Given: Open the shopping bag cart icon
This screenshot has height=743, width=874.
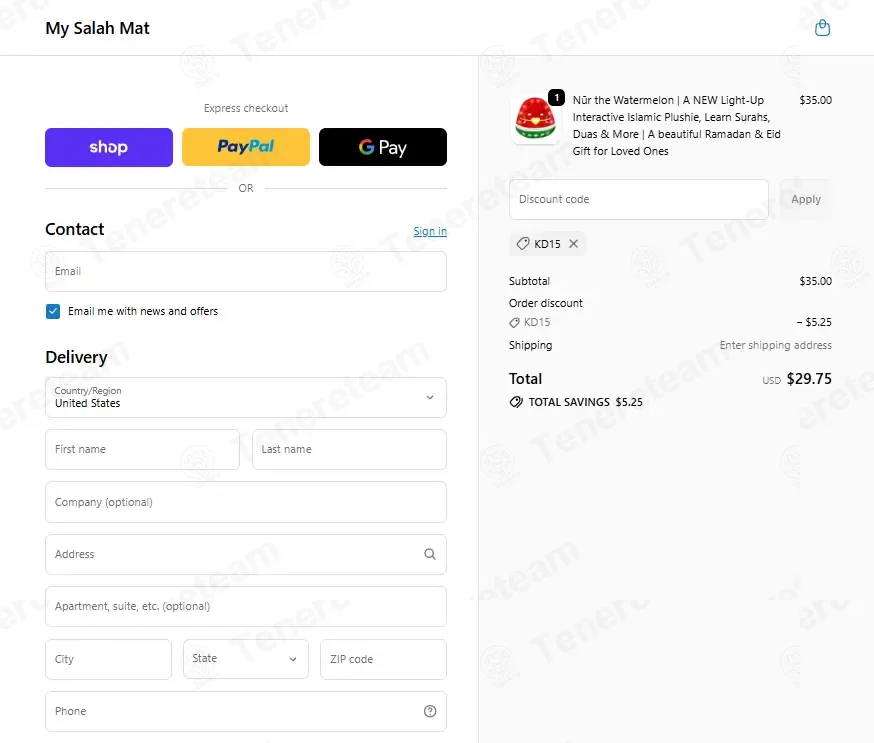Looking at the screenshot, I should [822, 28].
